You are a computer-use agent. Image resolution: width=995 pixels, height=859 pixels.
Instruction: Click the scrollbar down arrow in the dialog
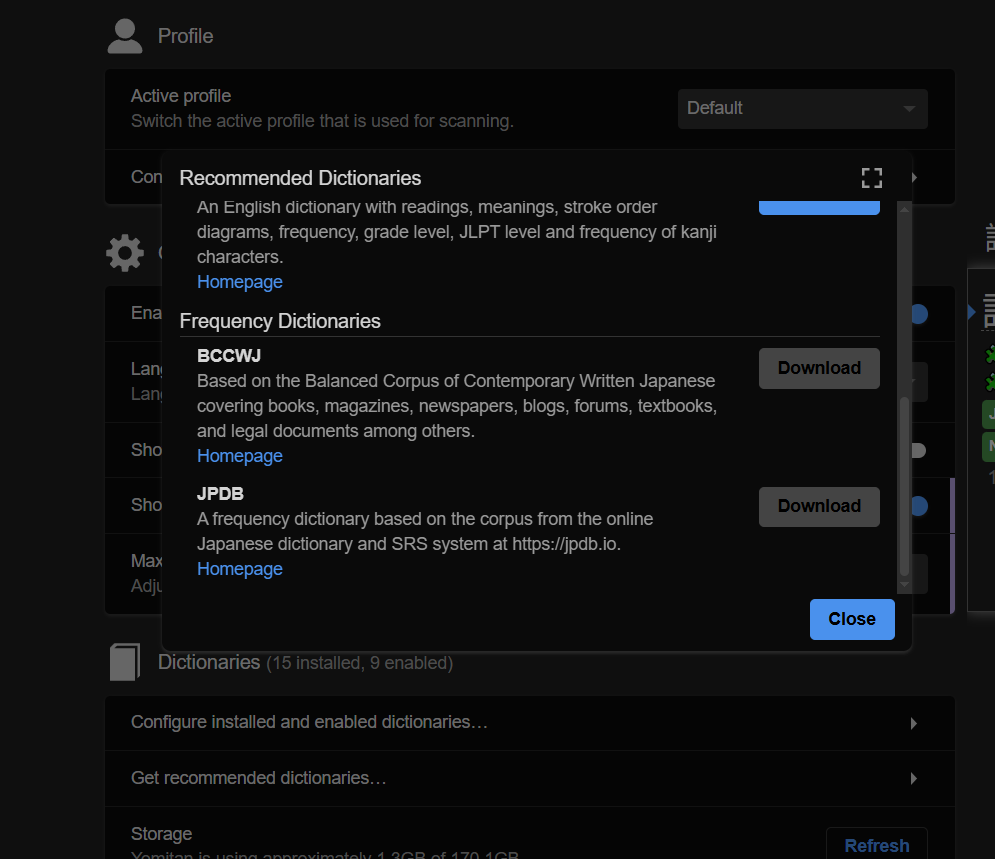click(904, 583)
